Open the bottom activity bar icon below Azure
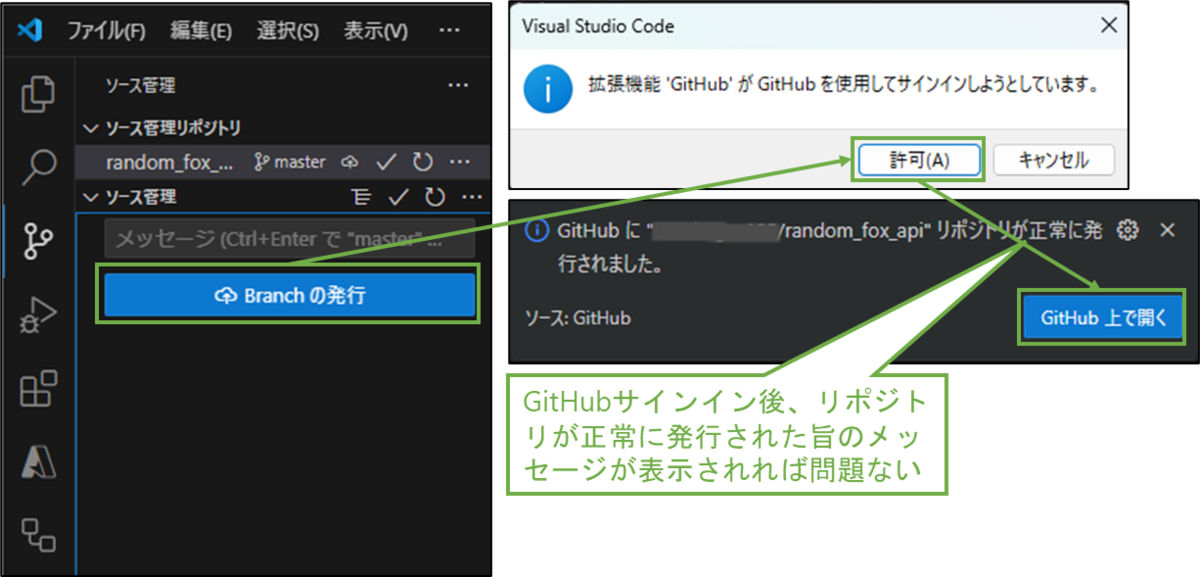 pyautogui.click(x=39, y=535)
